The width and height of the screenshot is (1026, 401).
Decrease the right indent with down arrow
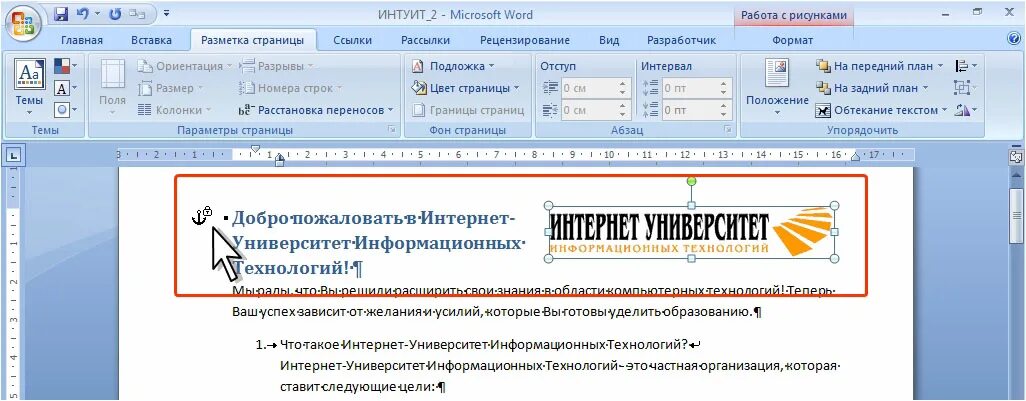(x=624, y=114)
